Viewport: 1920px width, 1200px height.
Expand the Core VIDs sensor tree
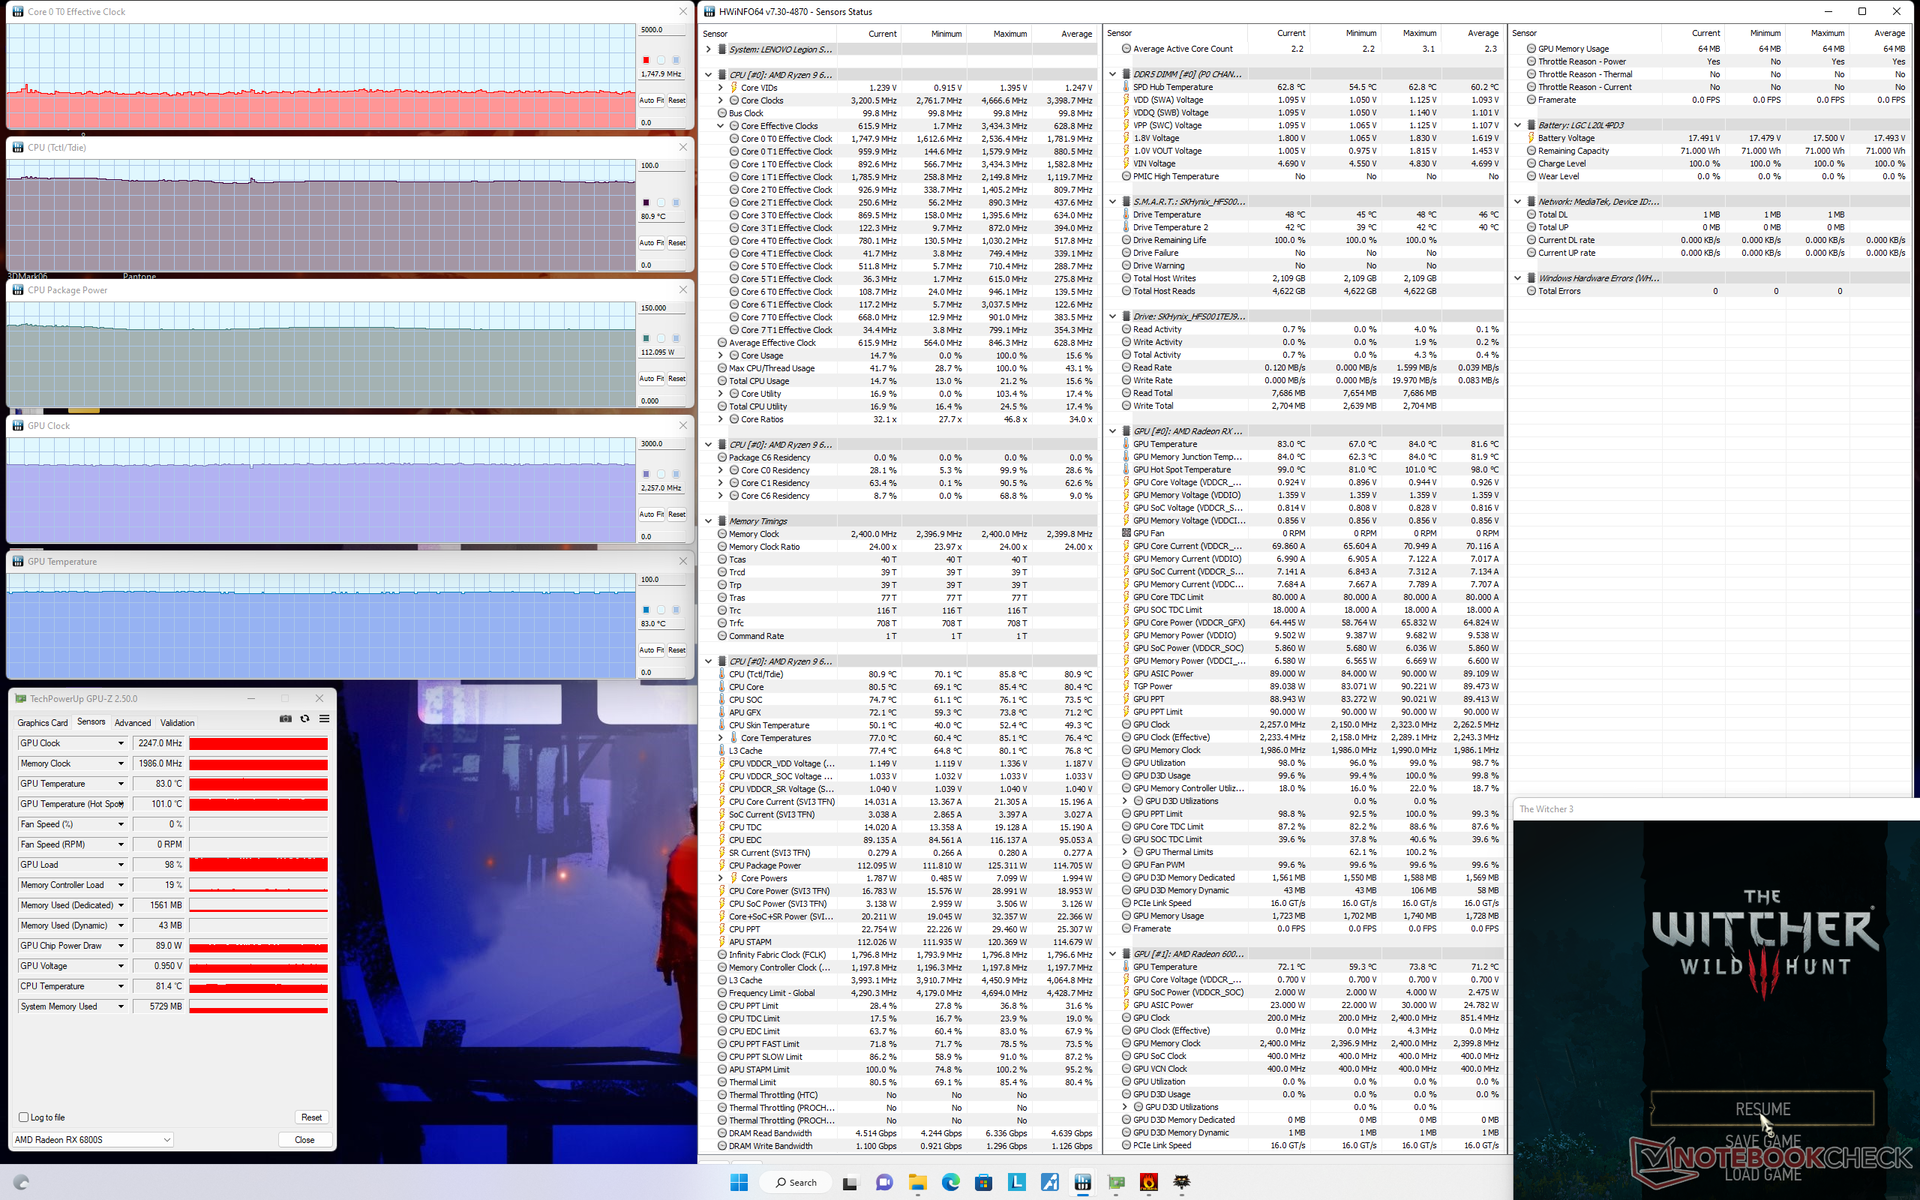(x=721, y=88)
